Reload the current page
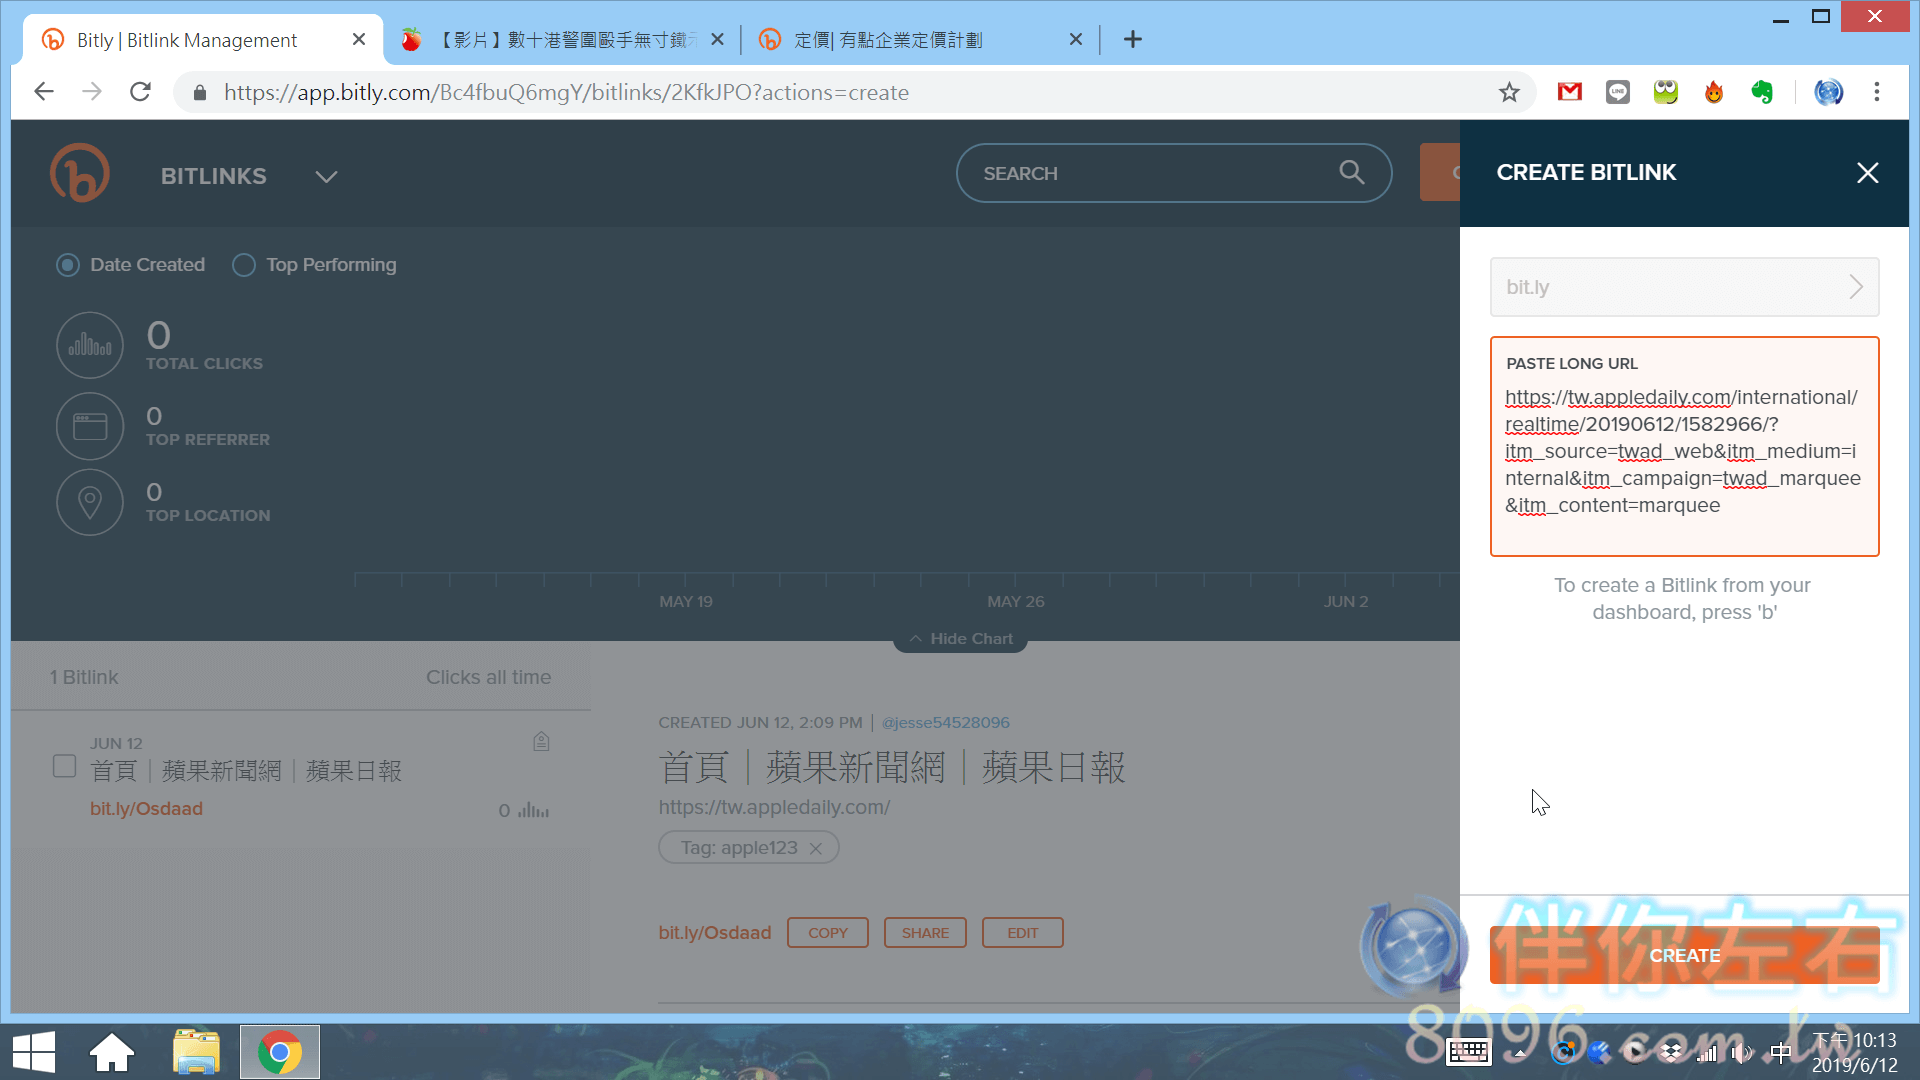 coord(140,92)
